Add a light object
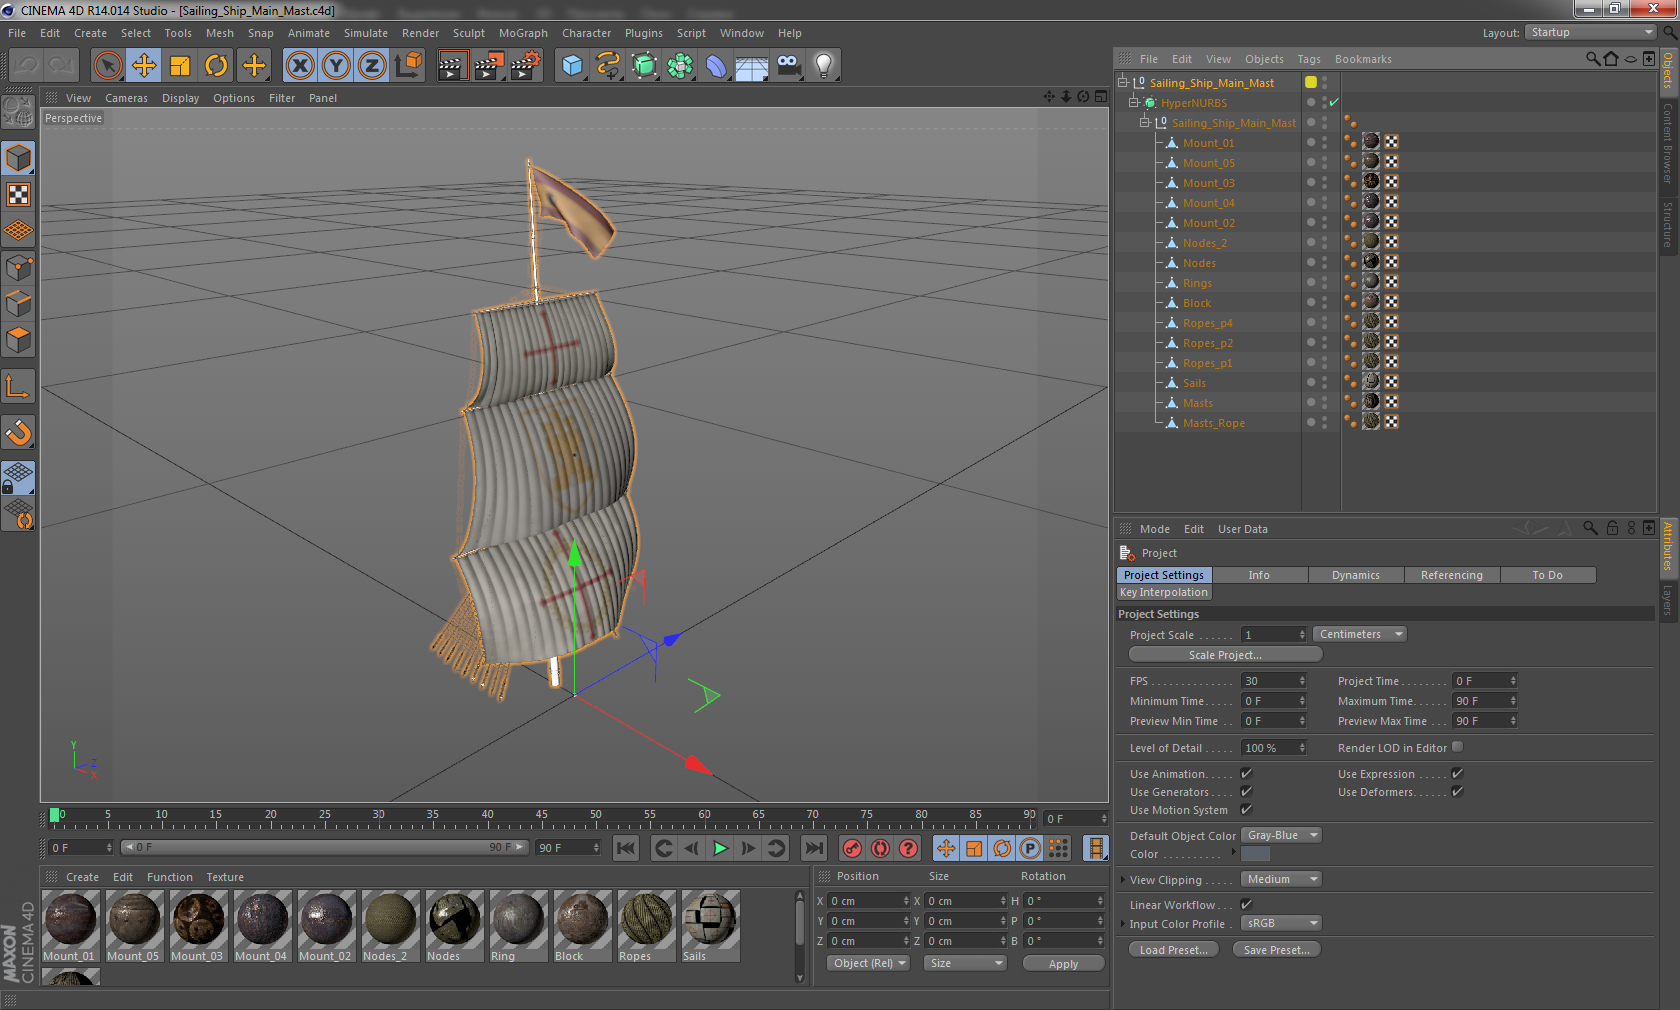This screenshot has width=1680, height=1010. [x=824, y=66]
